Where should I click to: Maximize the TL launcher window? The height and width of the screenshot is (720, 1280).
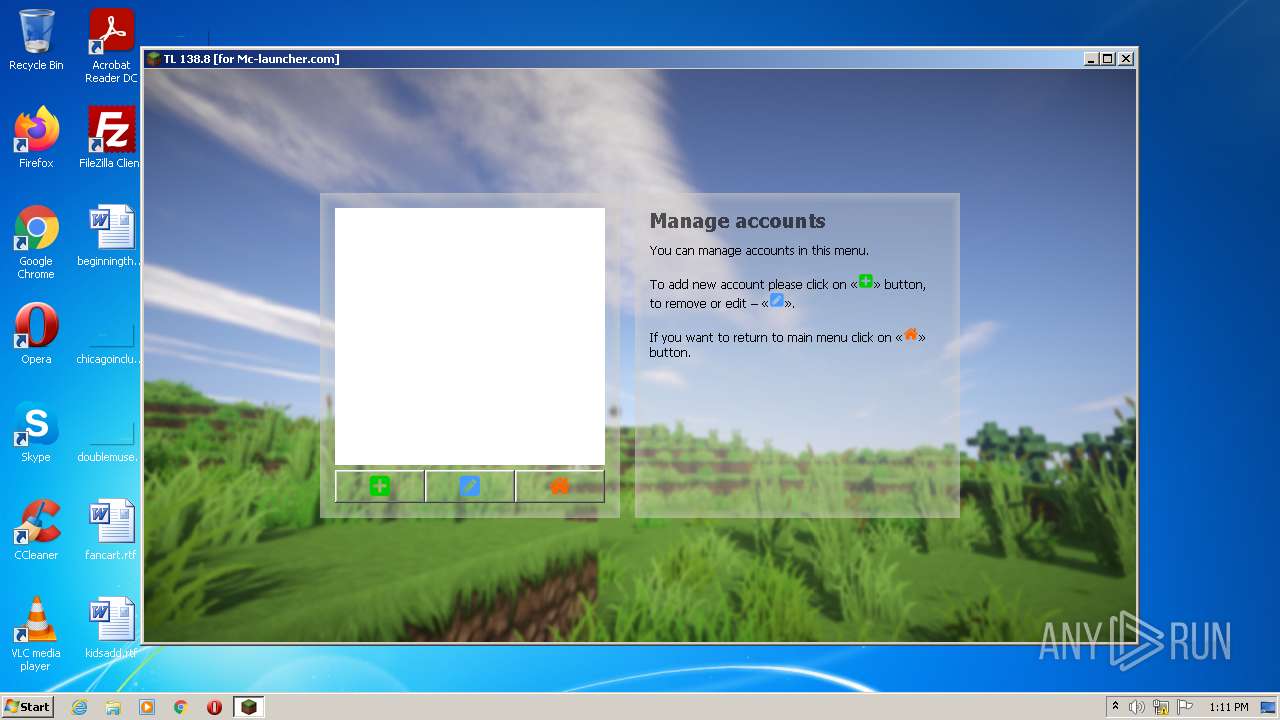coord(1108,59)
